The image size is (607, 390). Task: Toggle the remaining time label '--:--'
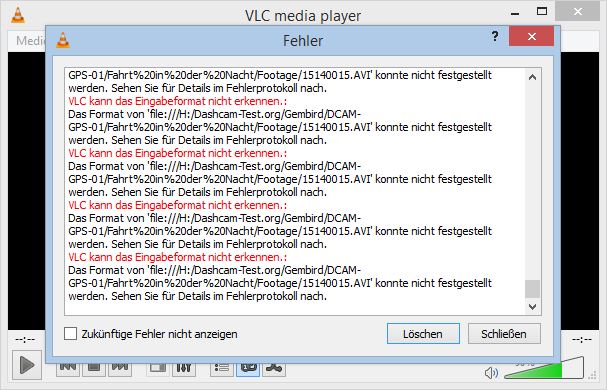tap(582, 340)
